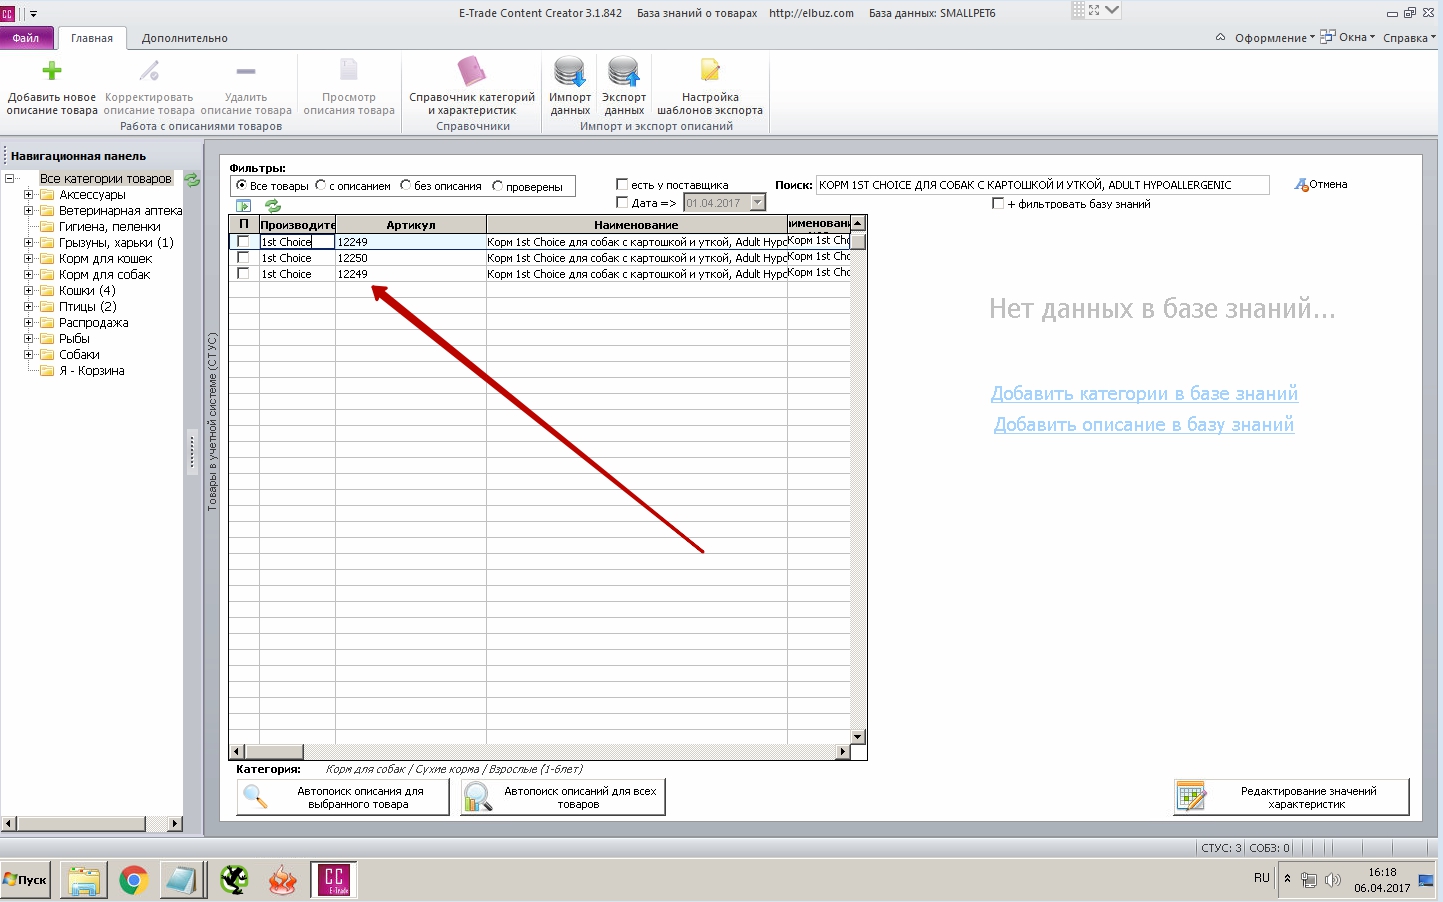The width and height of the screenshot is (1443, 902).
Task: Add a new product description
Action: click(x=52, y=88)
